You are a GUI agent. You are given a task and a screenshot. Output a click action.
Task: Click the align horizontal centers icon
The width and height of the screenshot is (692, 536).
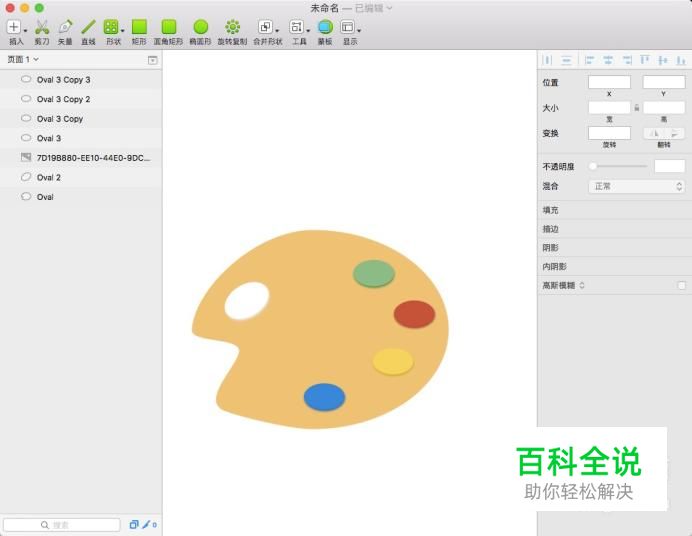click(608, 60)
